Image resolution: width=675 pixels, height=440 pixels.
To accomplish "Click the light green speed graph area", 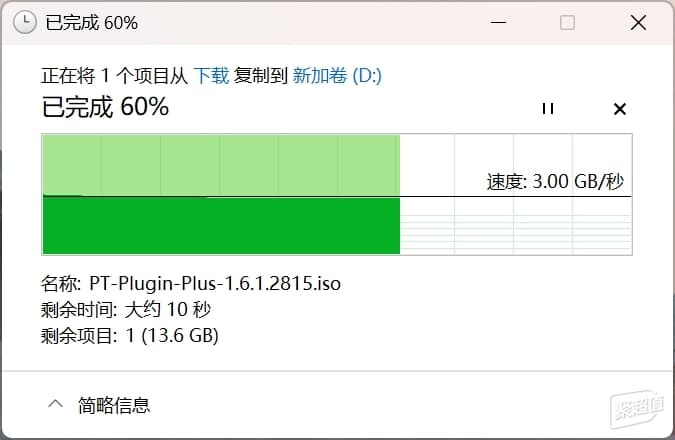I will [x=221, y=165].
